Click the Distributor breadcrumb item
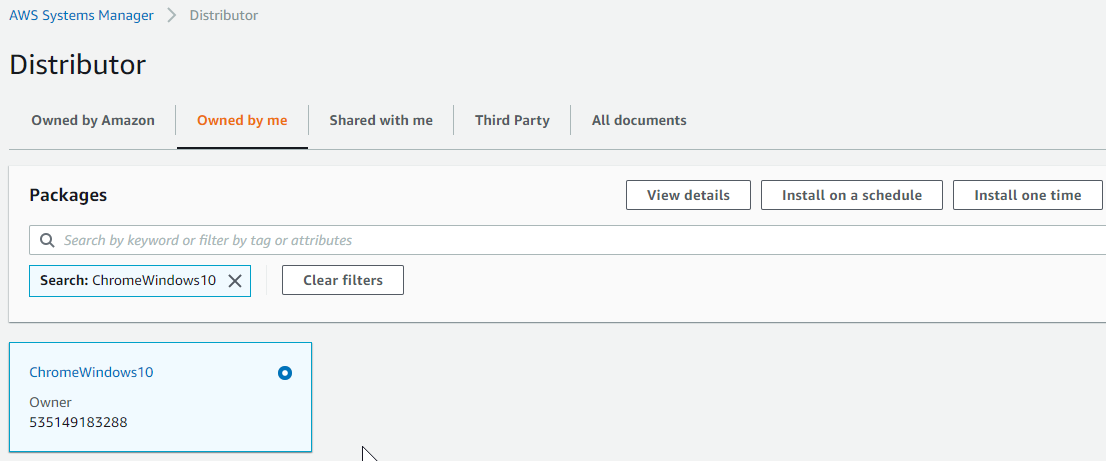This screenshot has height=461, width=1106. 223,16
